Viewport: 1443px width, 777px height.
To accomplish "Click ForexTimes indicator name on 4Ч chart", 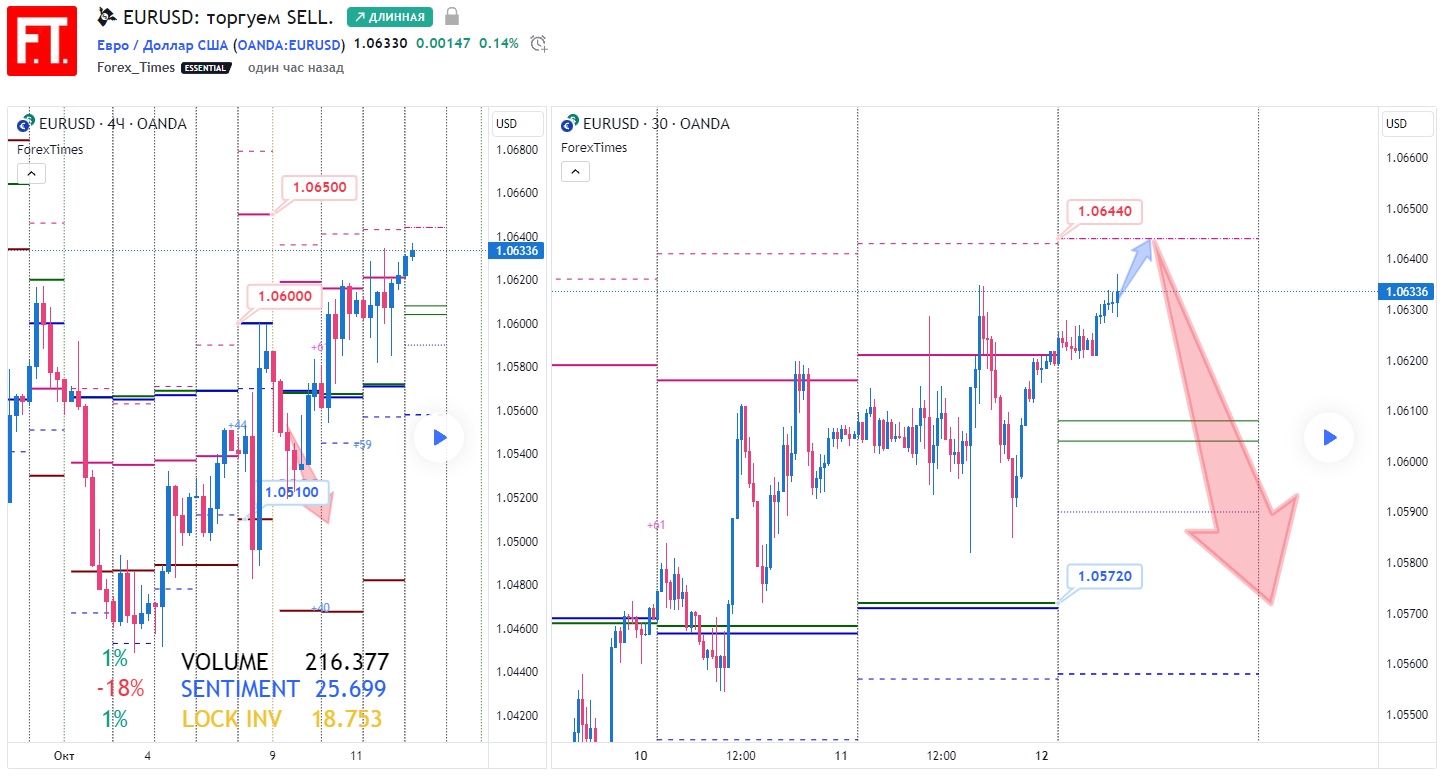I will [50, 149].
